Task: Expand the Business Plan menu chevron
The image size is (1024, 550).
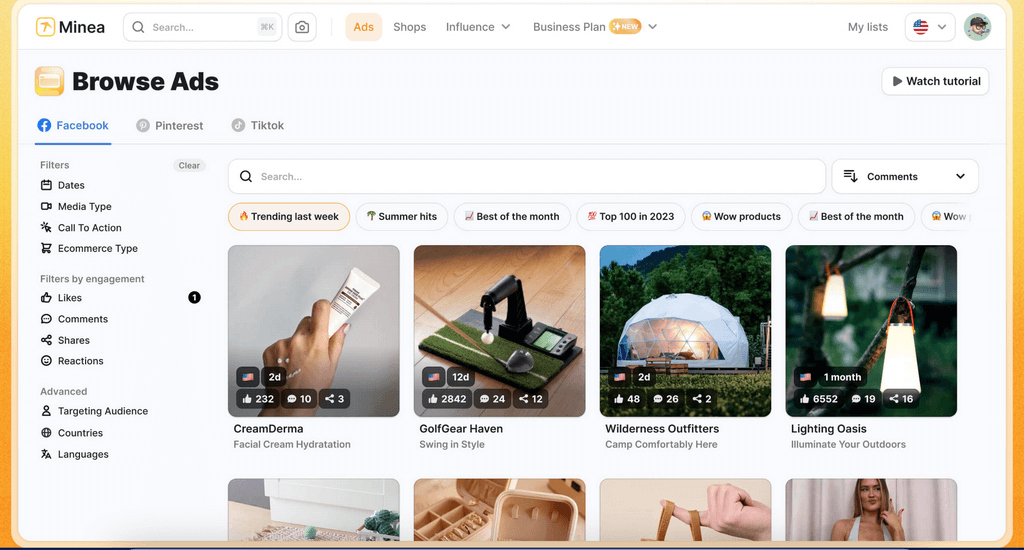Action: click(x=652, y=27)
